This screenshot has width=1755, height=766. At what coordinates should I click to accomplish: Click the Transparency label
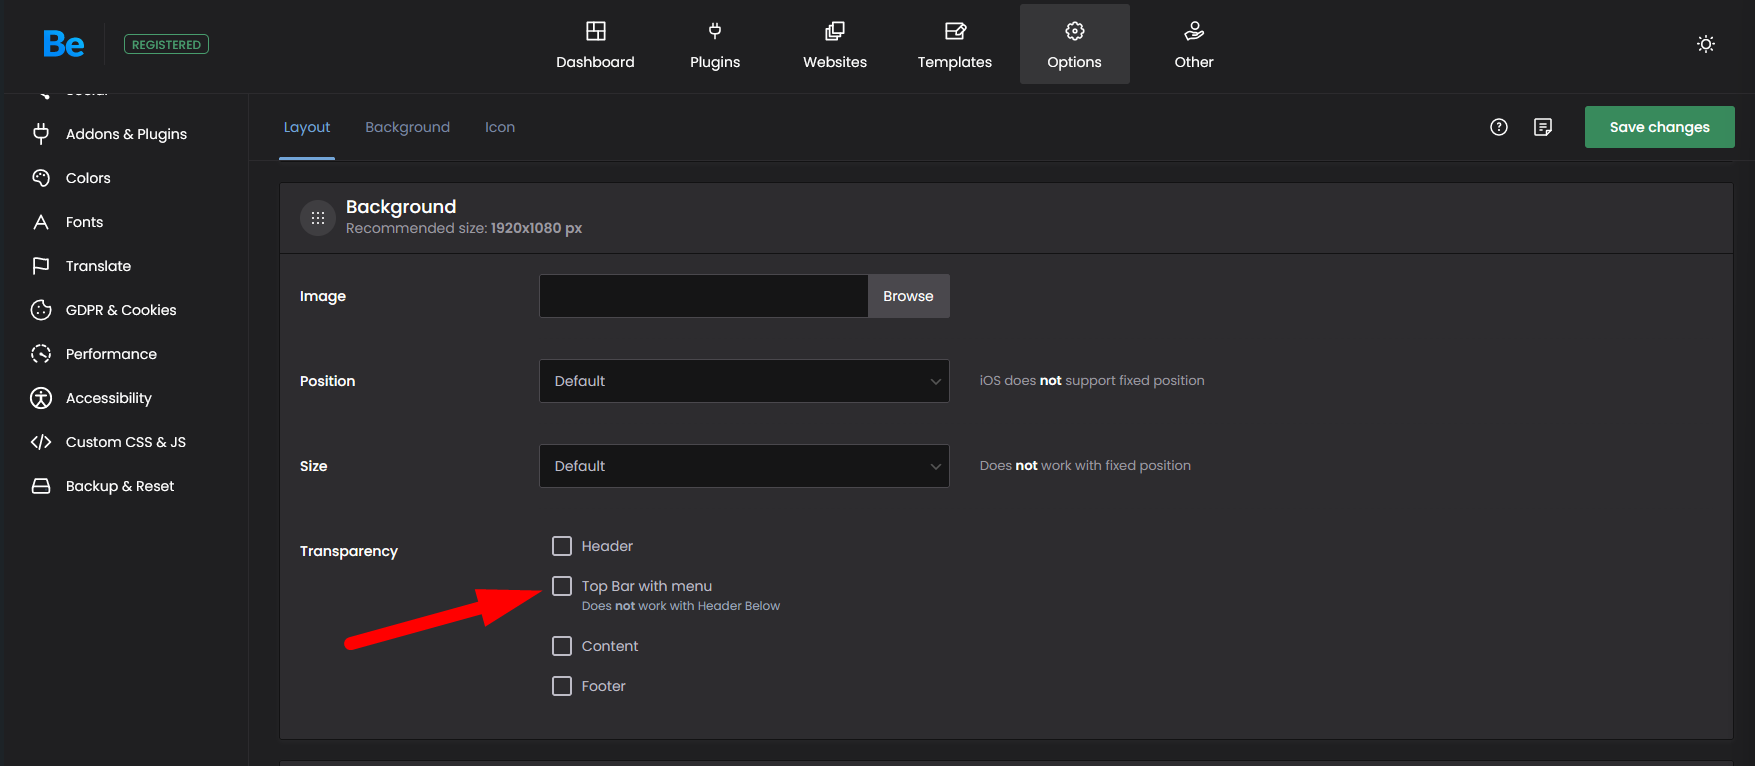(x=349, y=551)
